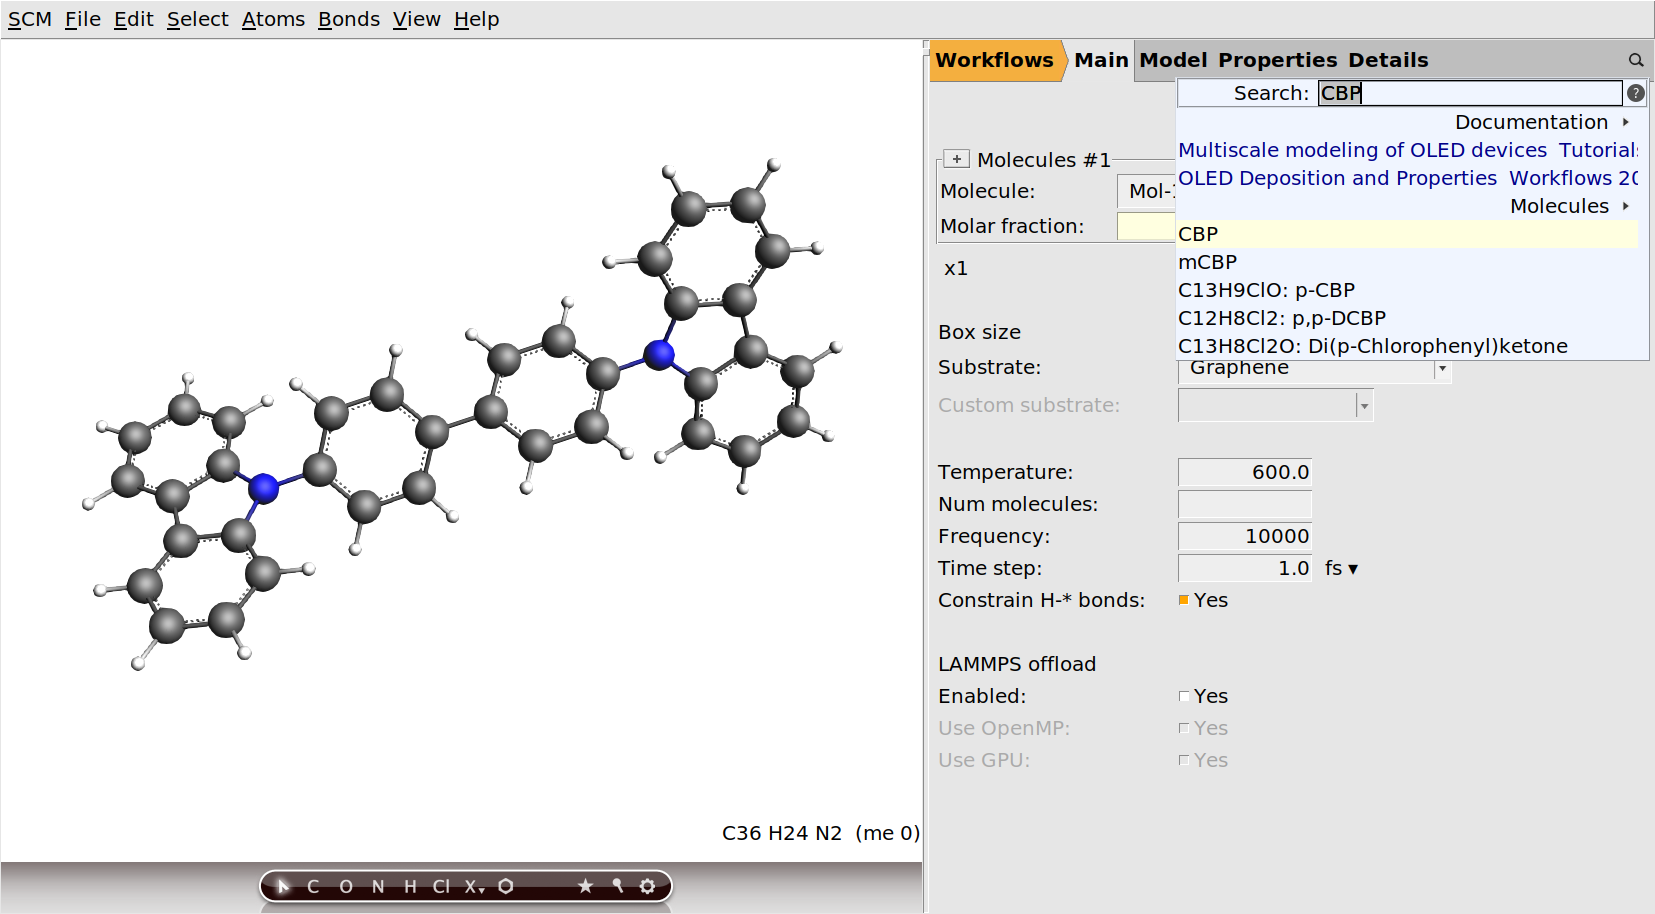Open Multiscale modeling of OLED devices link
1655x914 pixels.
click(x=1362, y=150)
